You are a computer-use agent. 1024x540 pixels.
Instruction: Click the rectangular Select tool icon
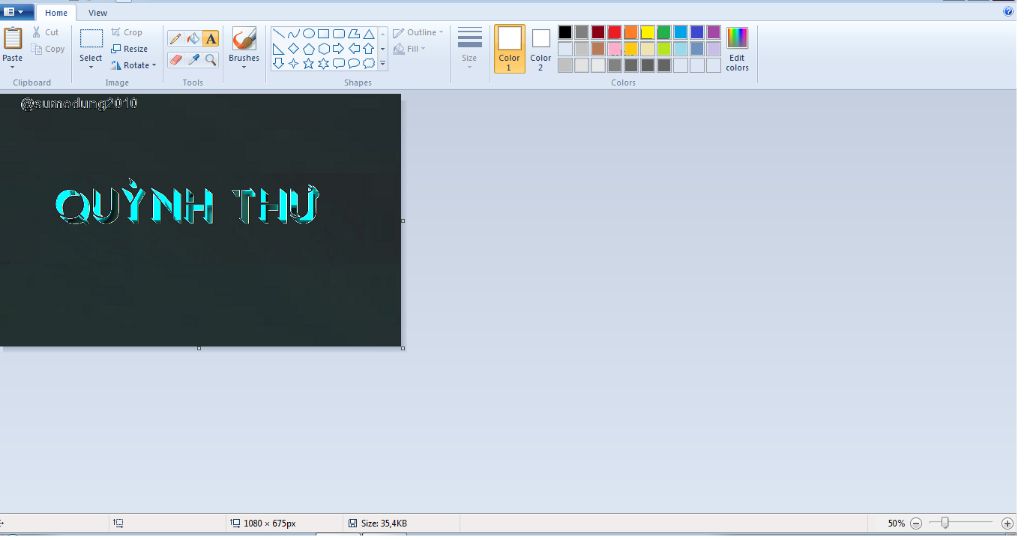[x=91, y=39]
